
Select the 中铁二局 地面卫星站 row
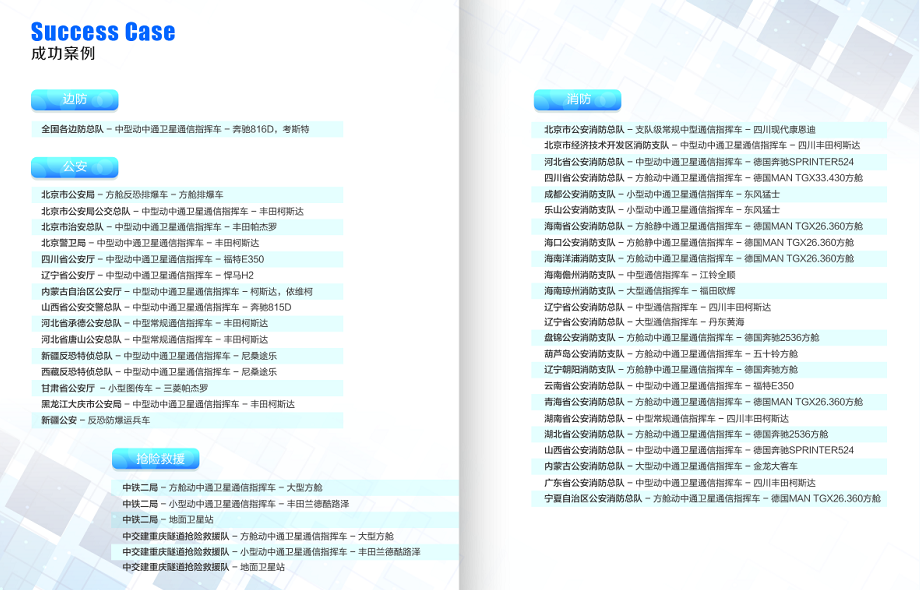(x=285, y=520)
